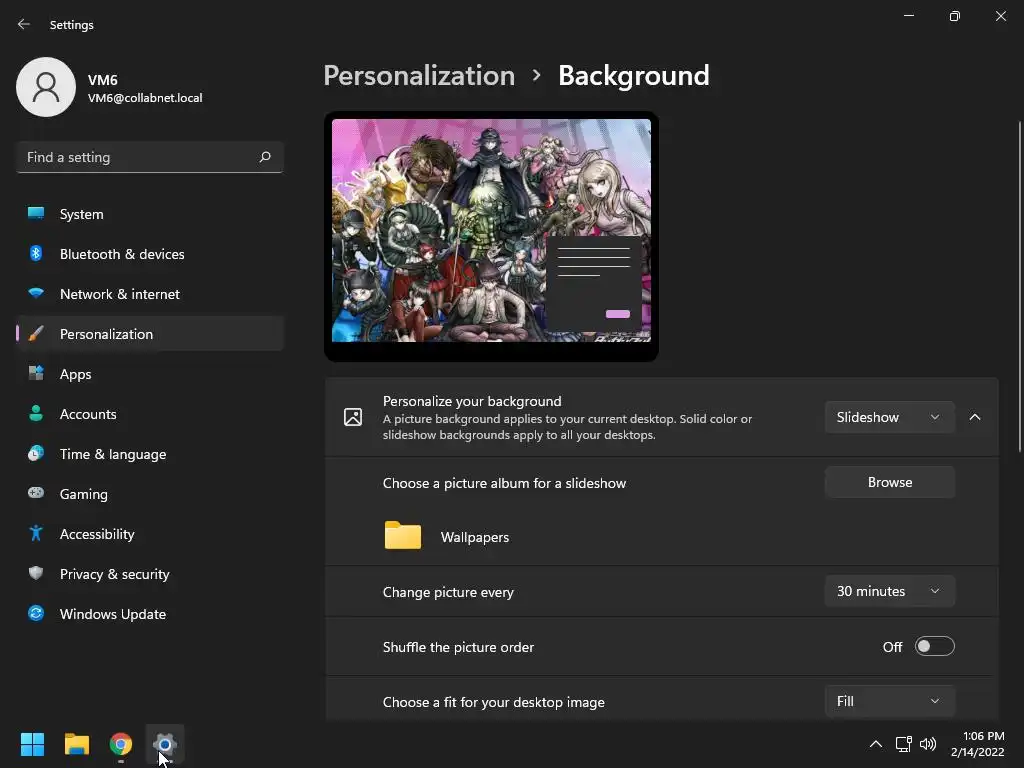Click the System monitor icon
The height and width of the screenshot is (768, 1024).
(36, 214)
